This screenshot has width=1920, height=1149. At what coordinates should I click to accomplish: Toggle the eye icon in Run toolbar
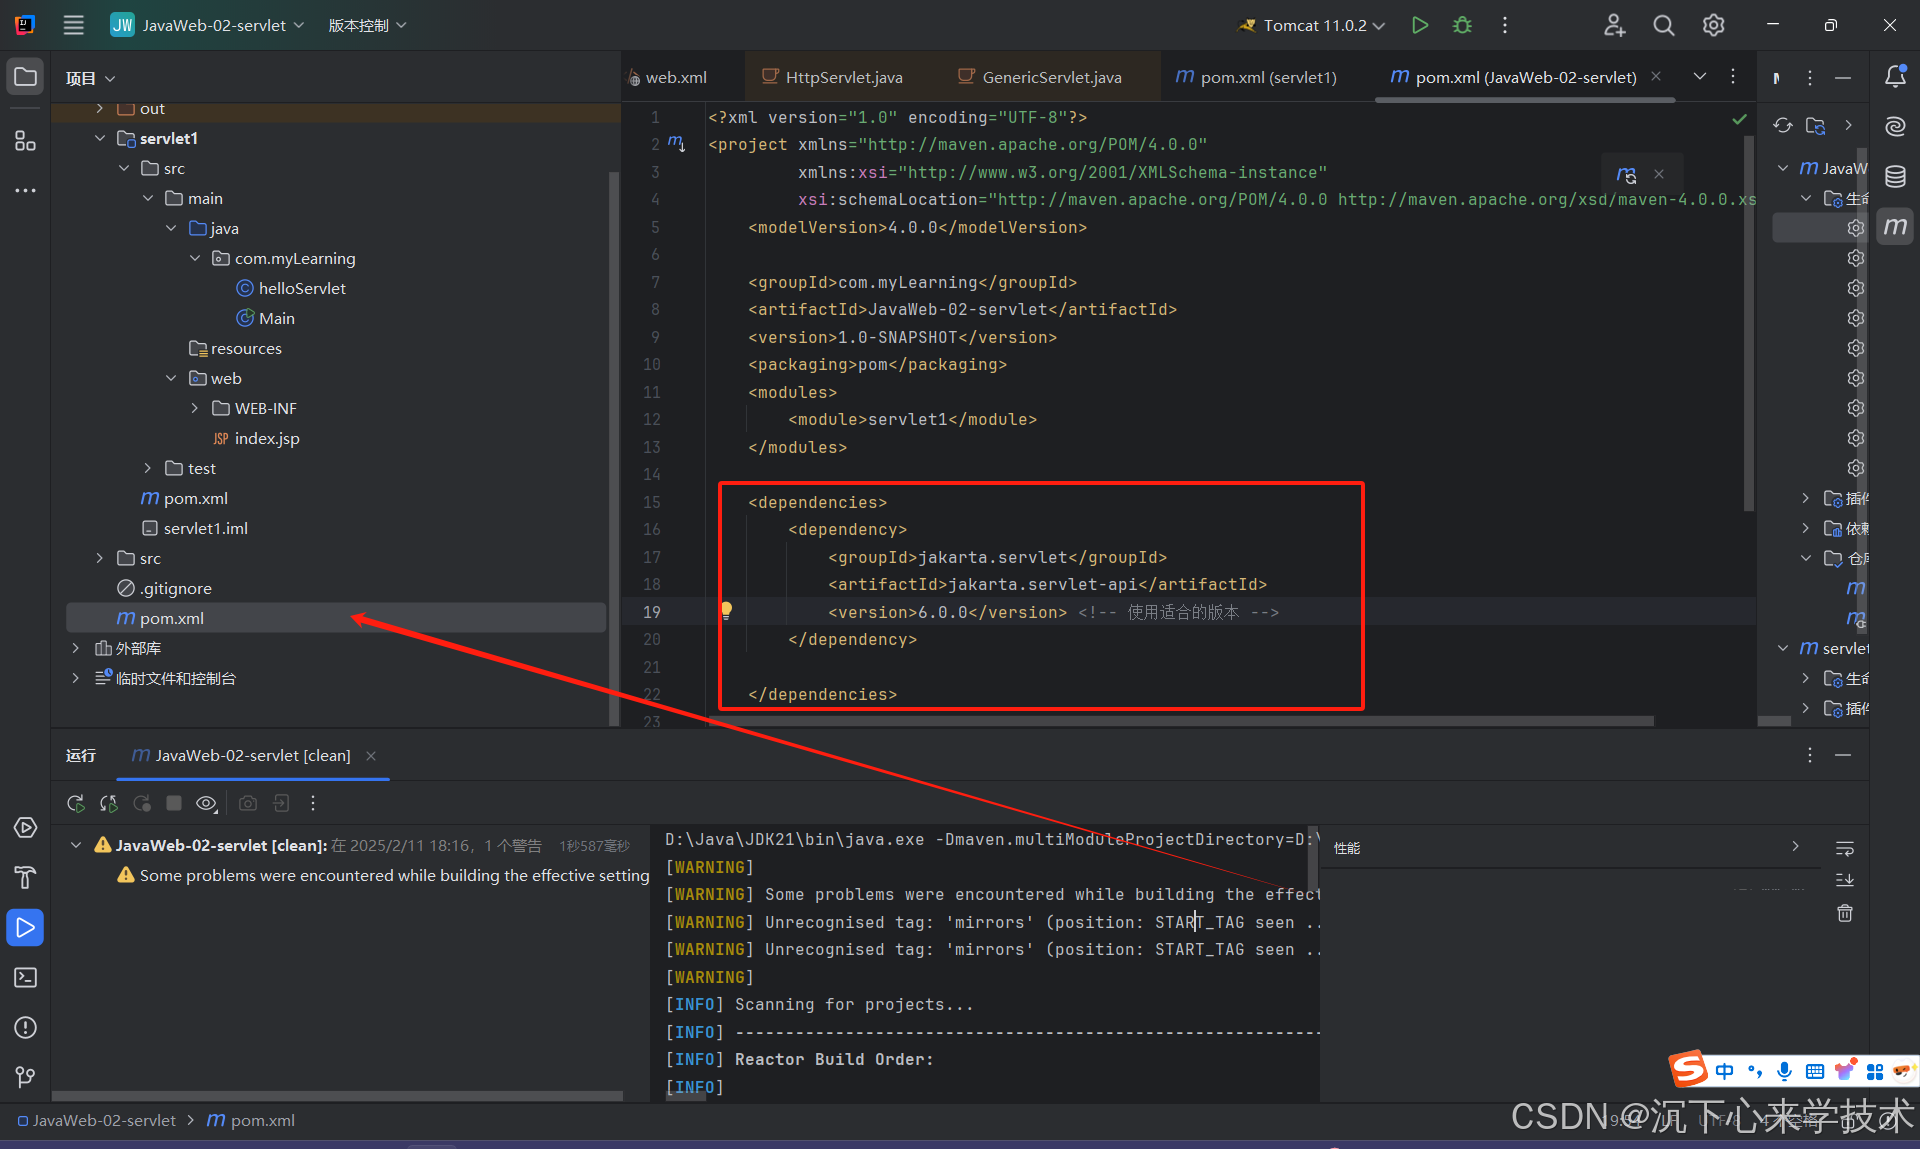(206, 803)
